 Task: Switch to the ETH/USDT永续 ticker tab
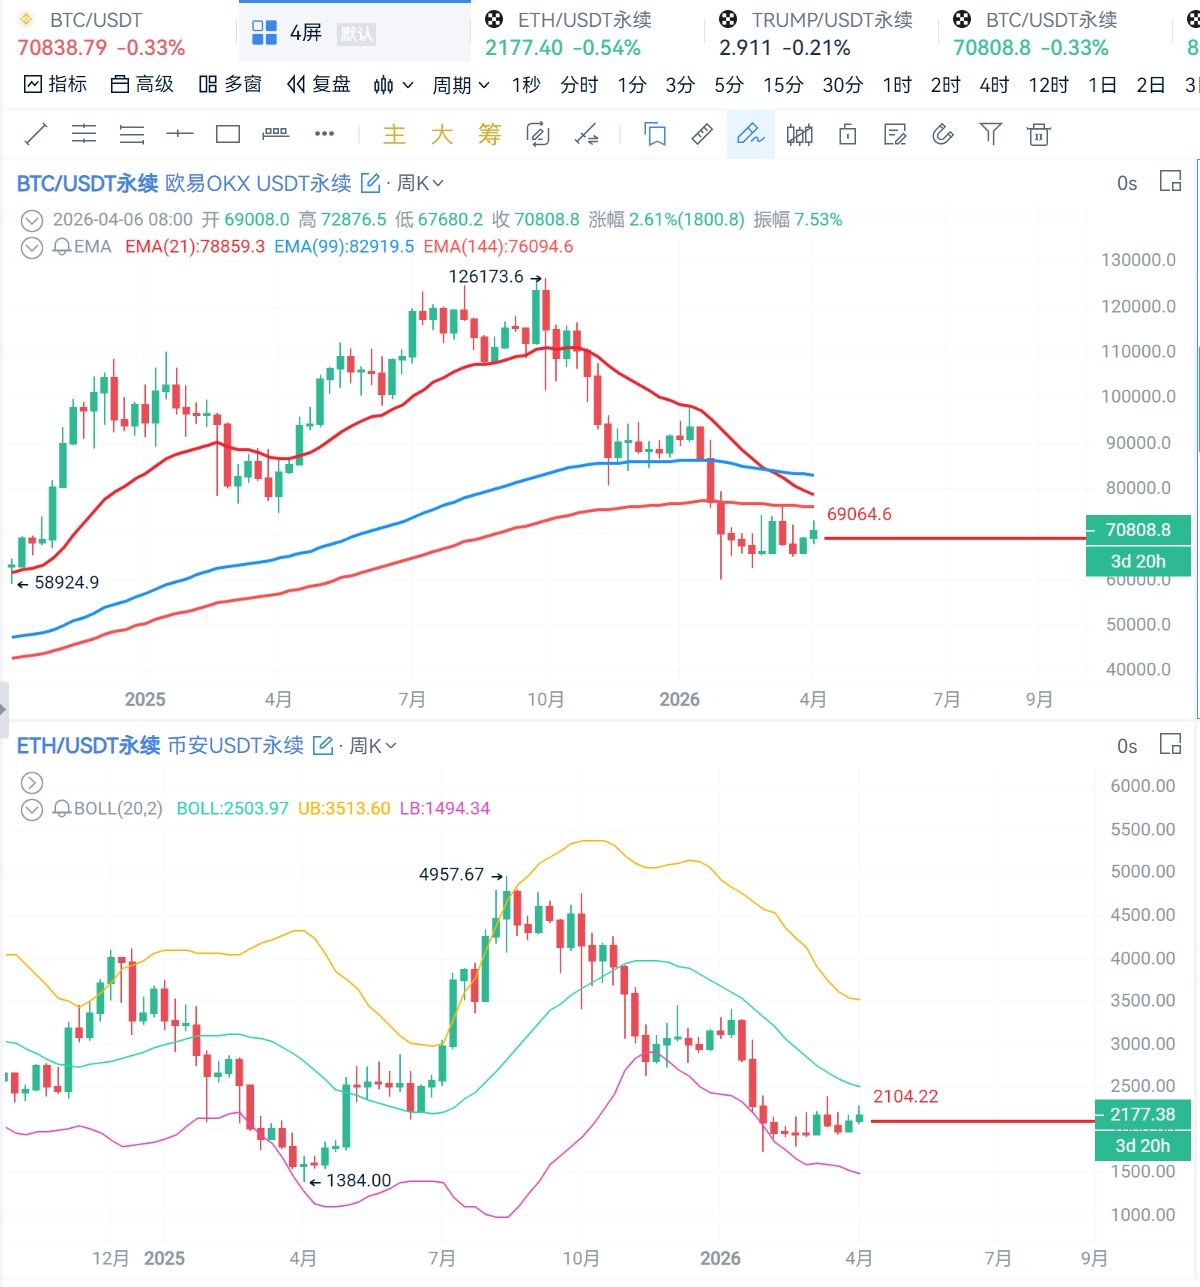587,33
